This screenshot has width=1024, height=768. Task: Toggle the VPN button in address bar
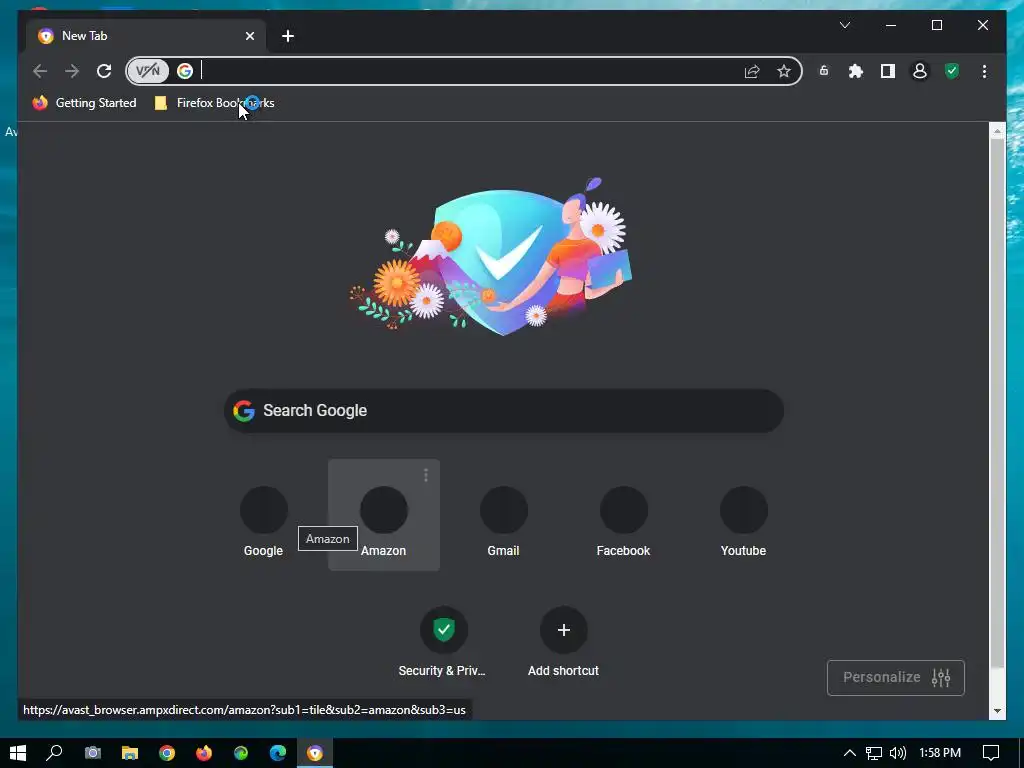[148, 71]
